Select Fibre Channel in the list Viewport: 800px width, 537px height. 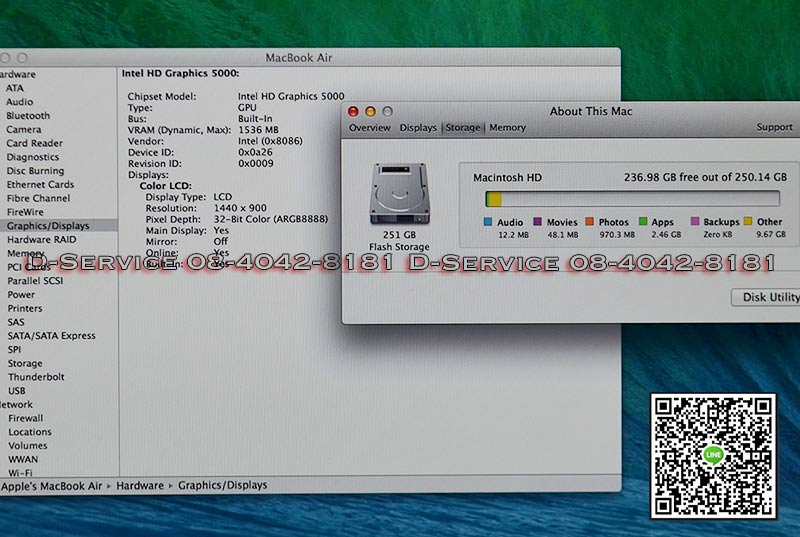[38, 198]
